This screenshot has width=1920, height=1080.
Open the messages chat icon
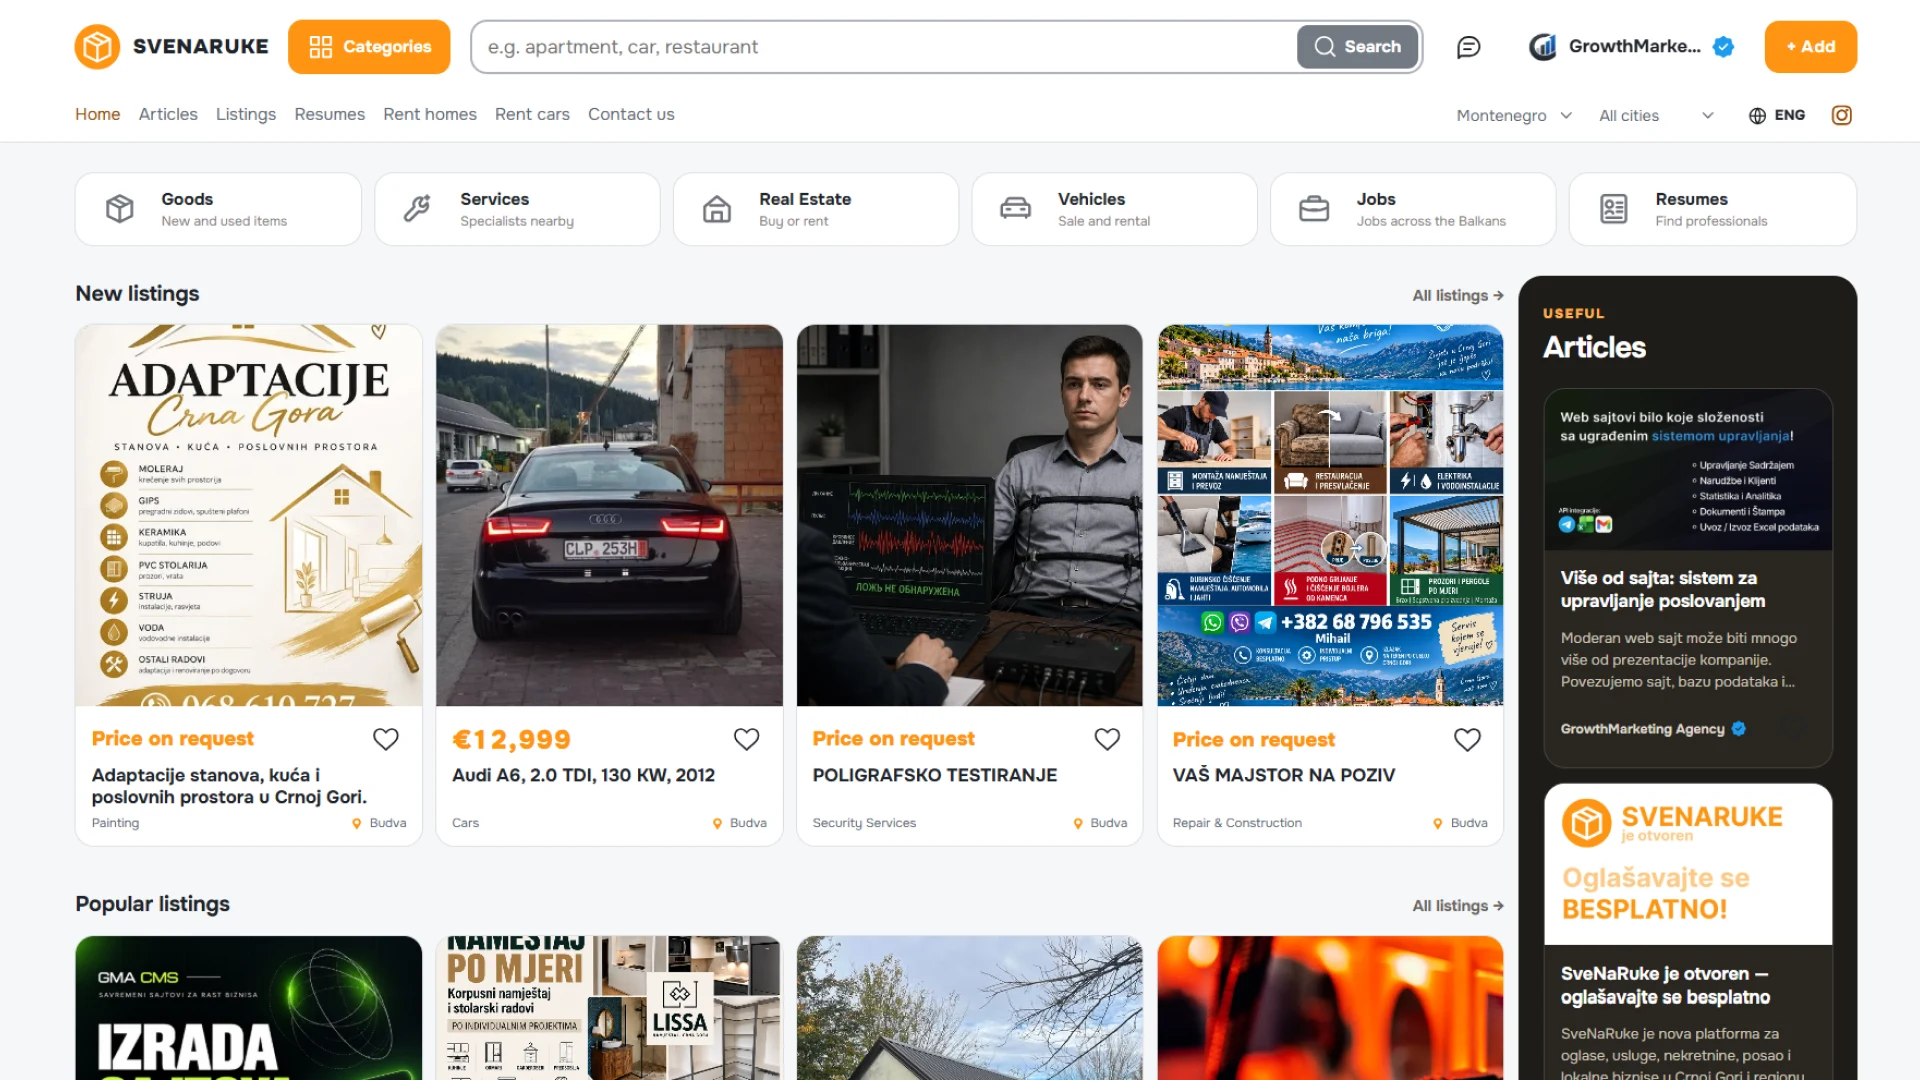tap(1468, 47)
